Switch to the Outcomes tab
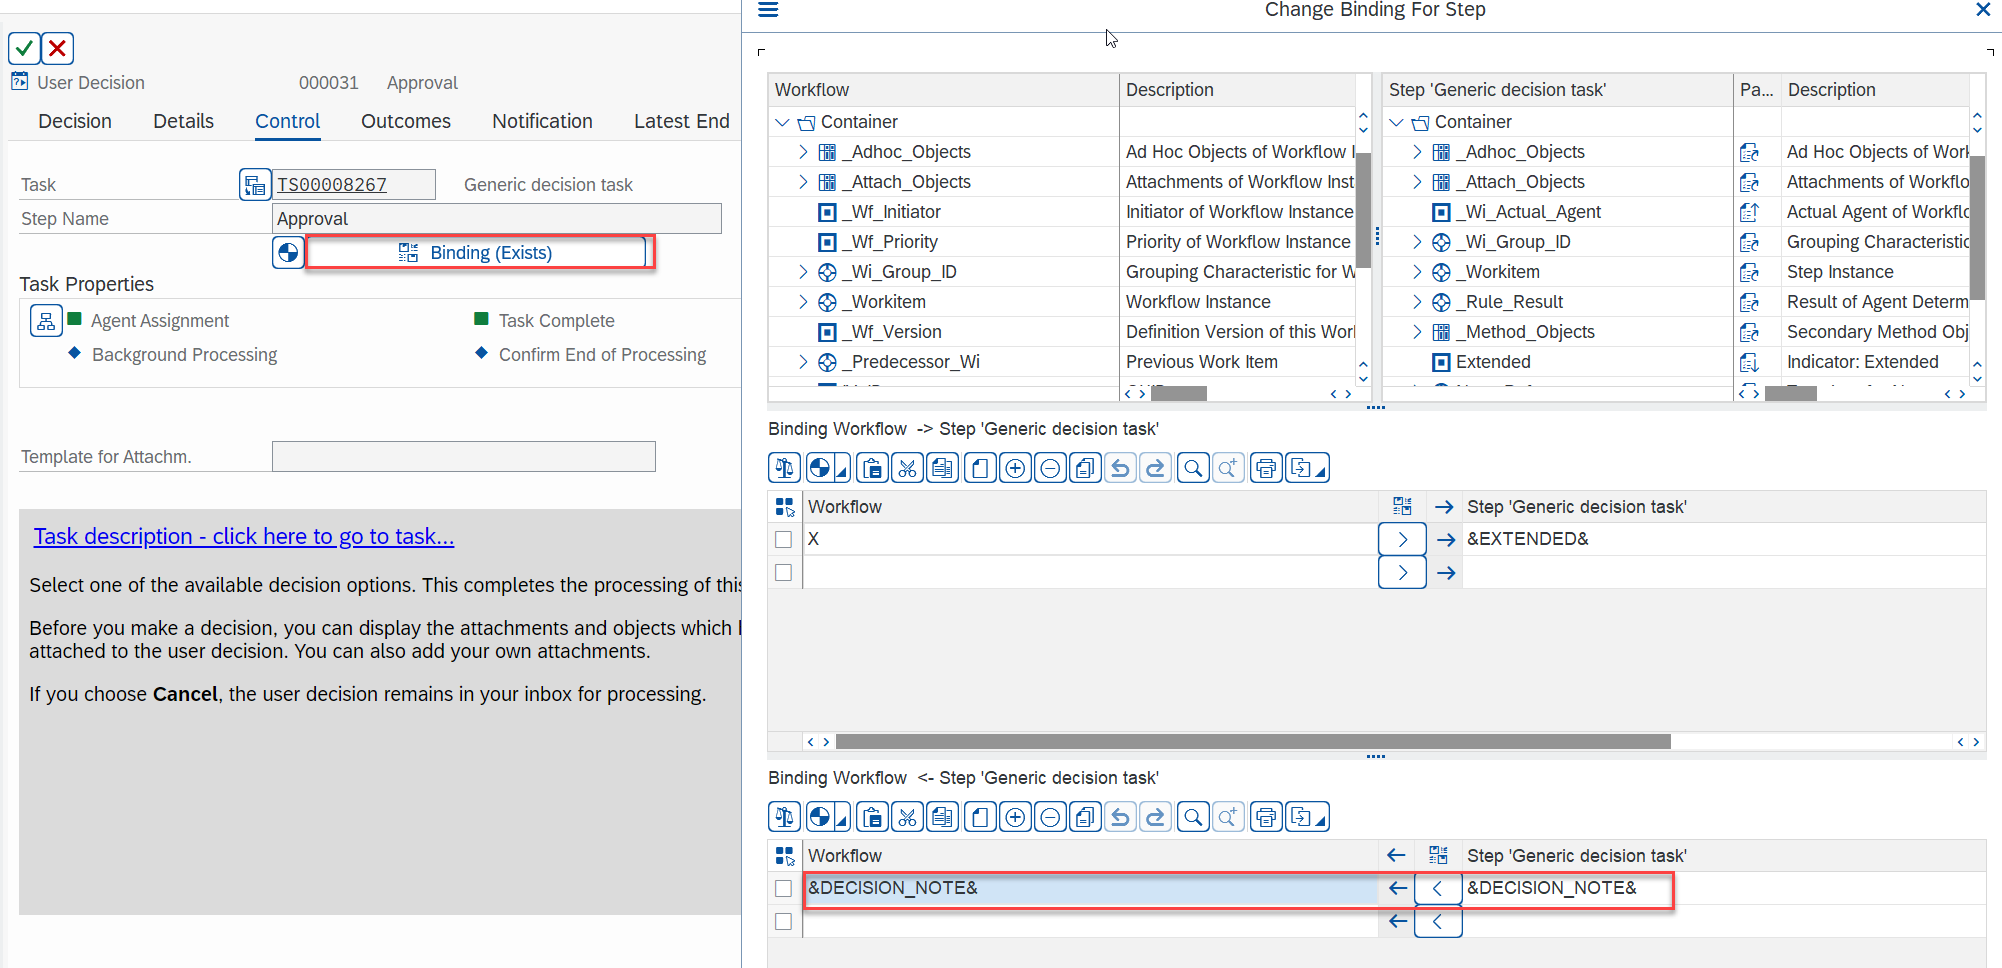The image size is (2002, 968). pos(405,121)
